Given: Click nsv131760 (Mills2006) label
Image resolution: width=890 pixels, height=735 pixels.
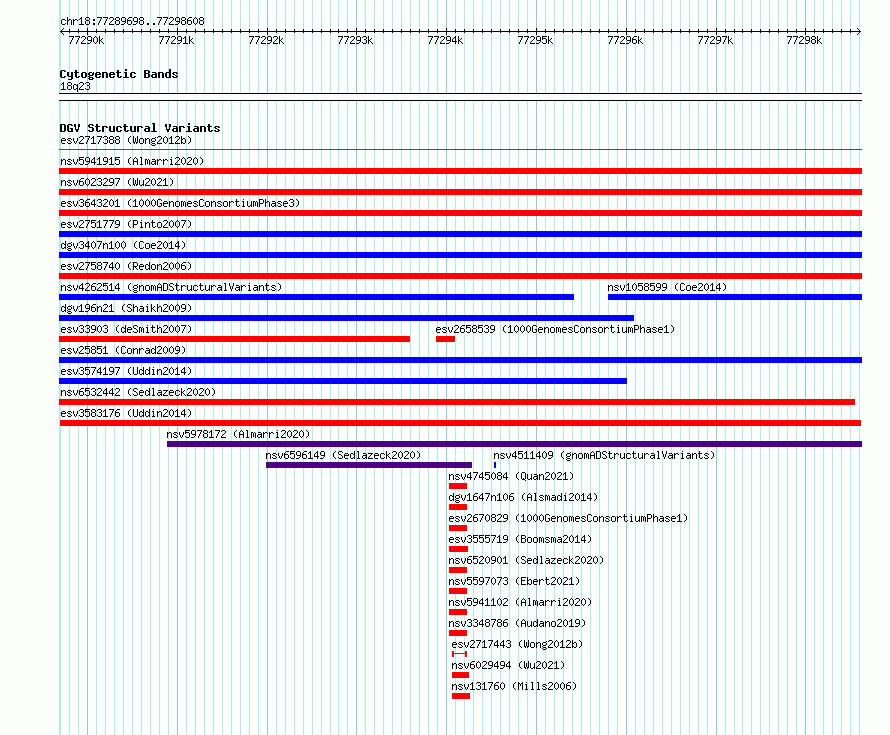Looking at the screenshot, I should pyautogui.click(x=514, y=686).
